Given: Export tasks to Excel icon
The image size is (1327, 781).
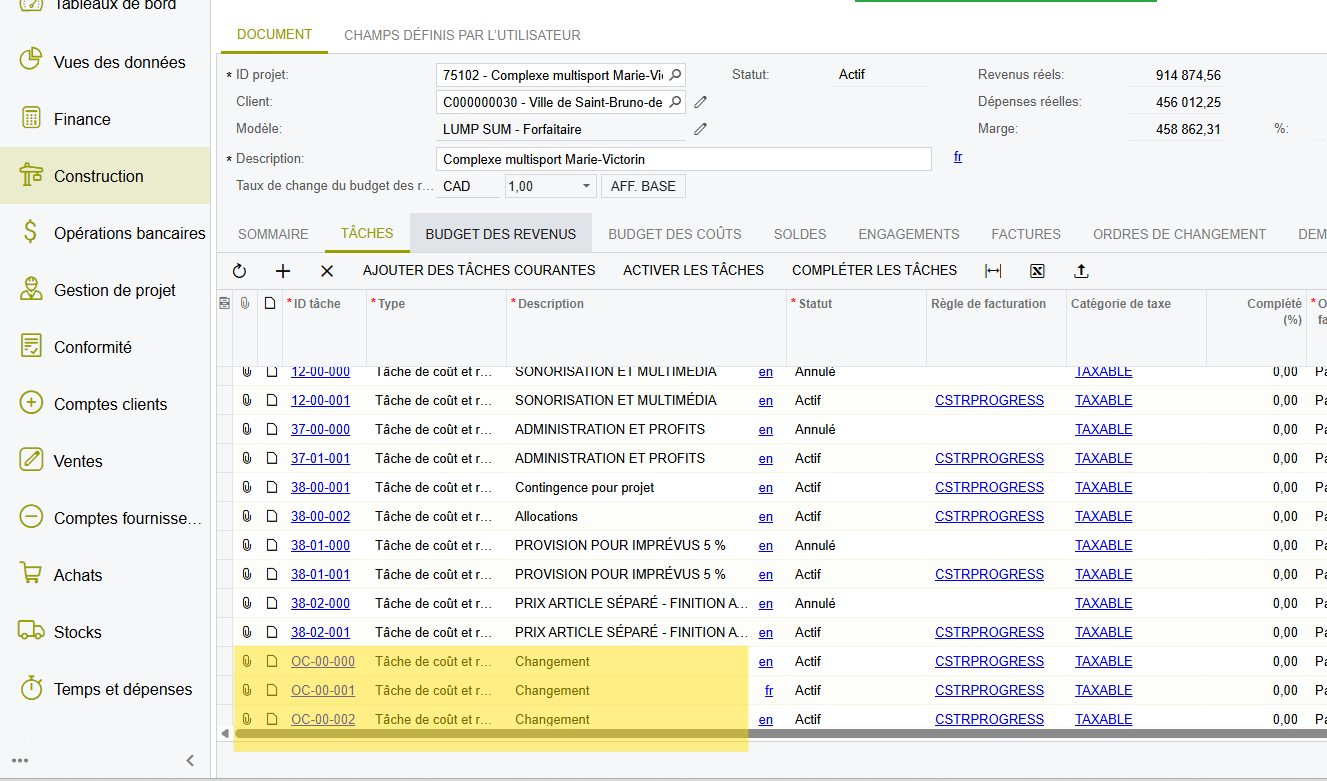Looking at the screenshot, I should click(1037, 271).
